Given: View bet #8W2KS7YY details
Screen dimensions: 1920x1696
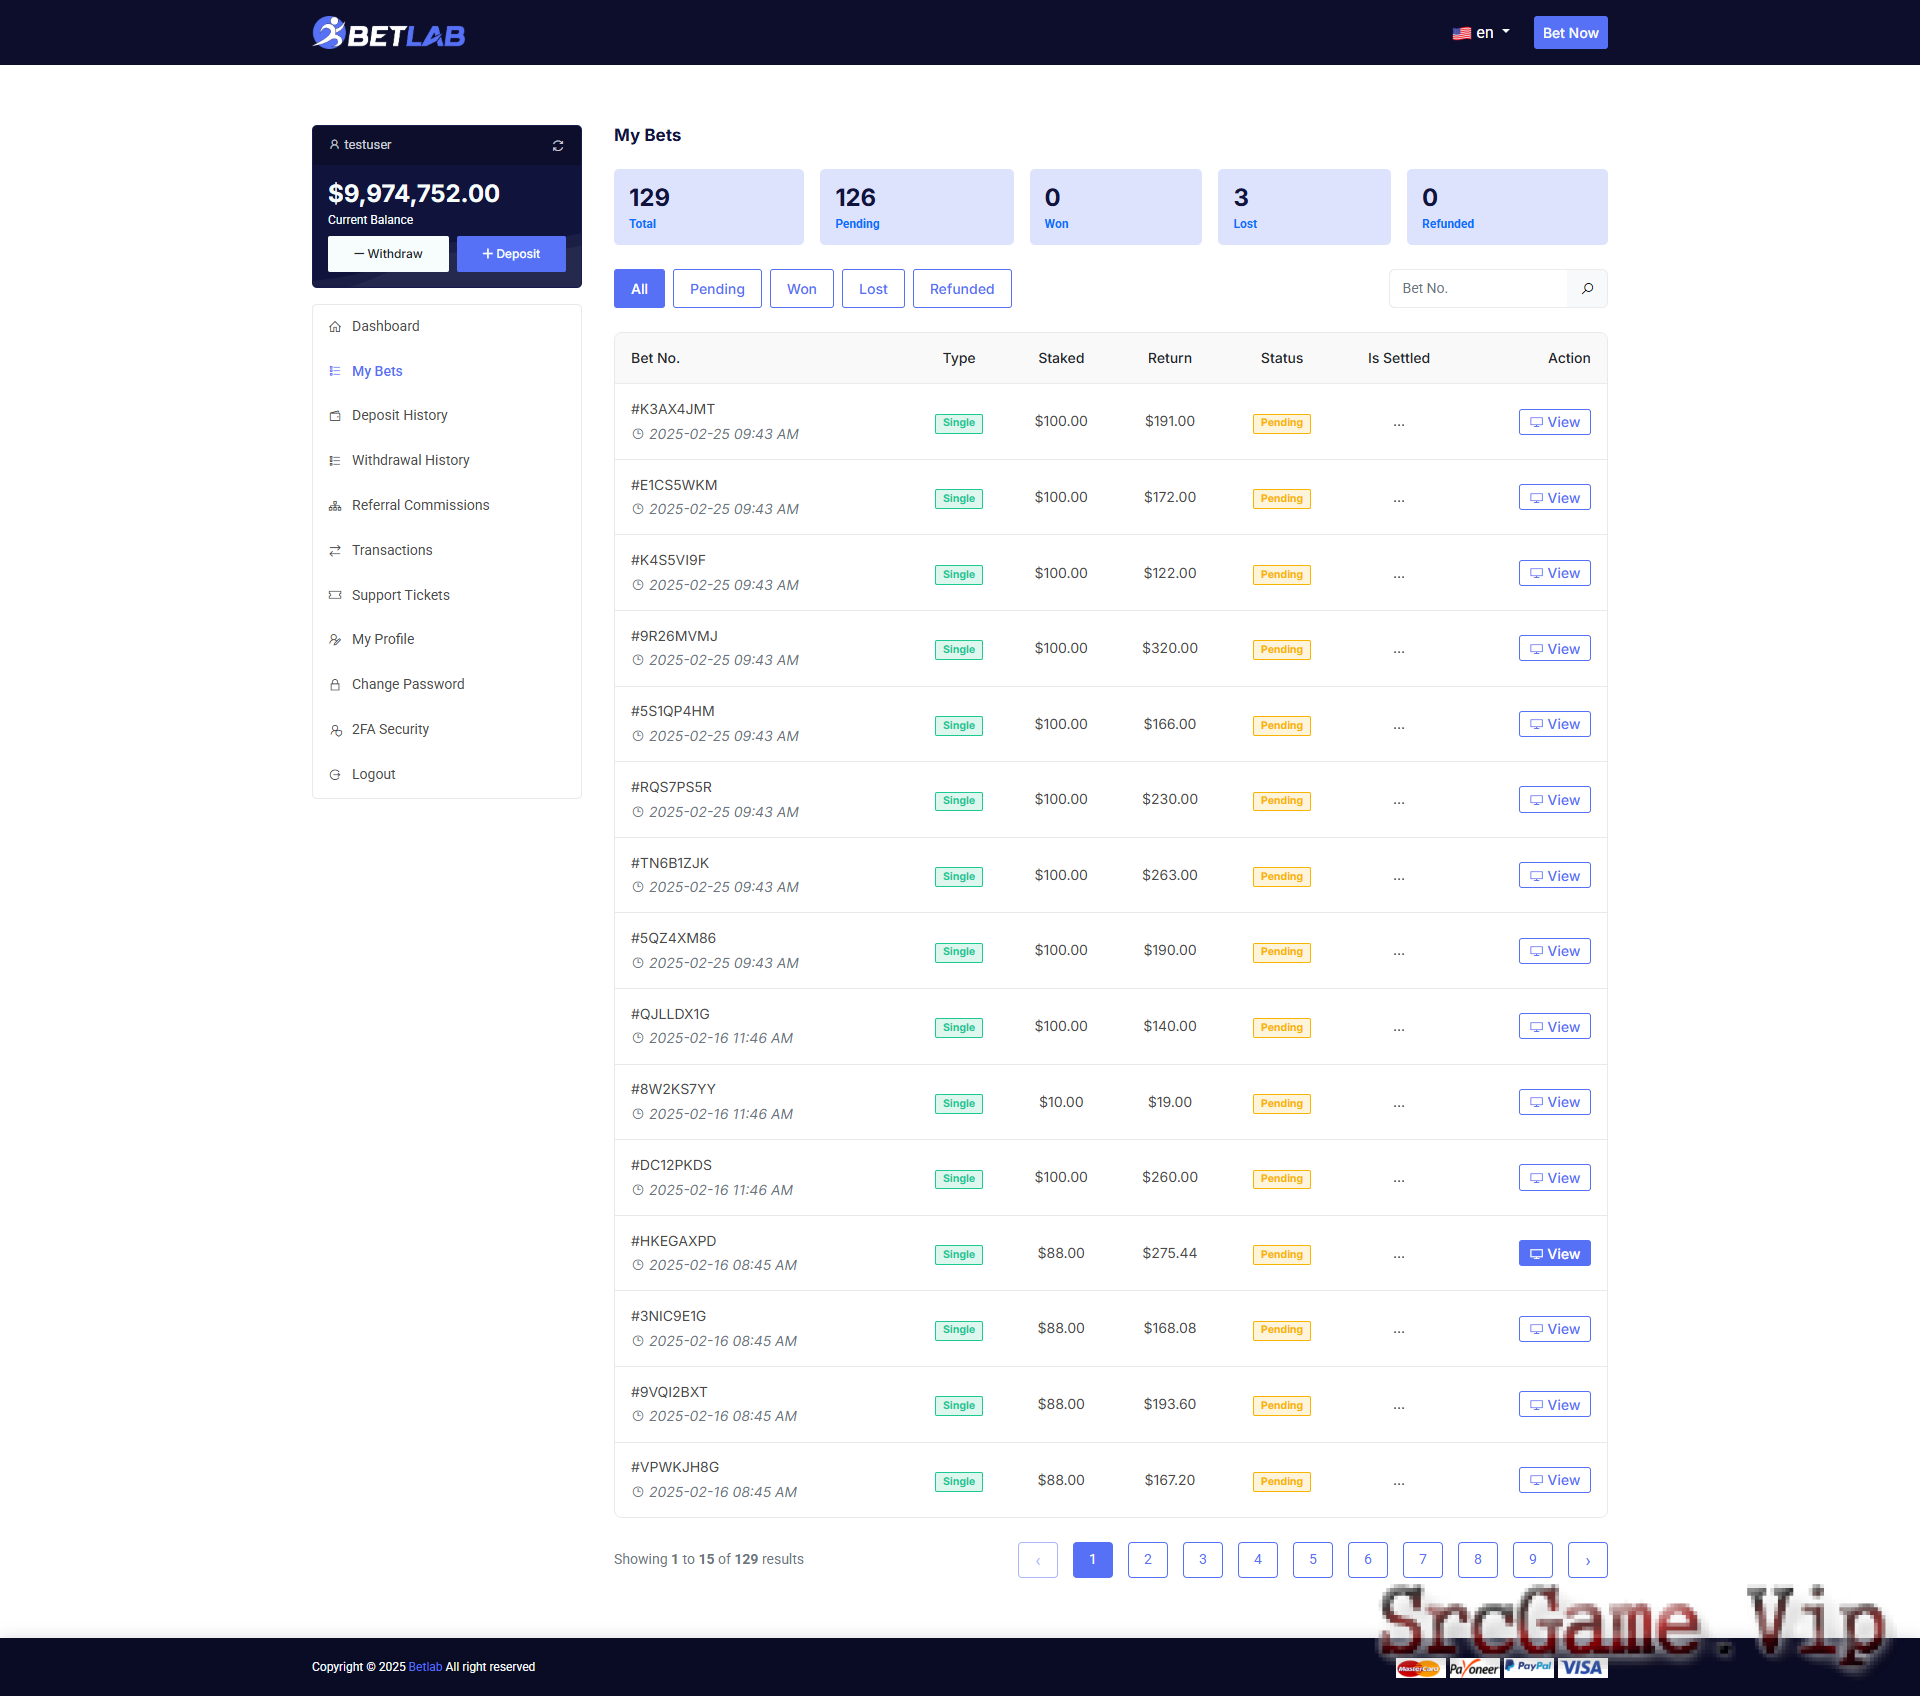Looking at the screenshot, I should click(x=1554, y=1103).
